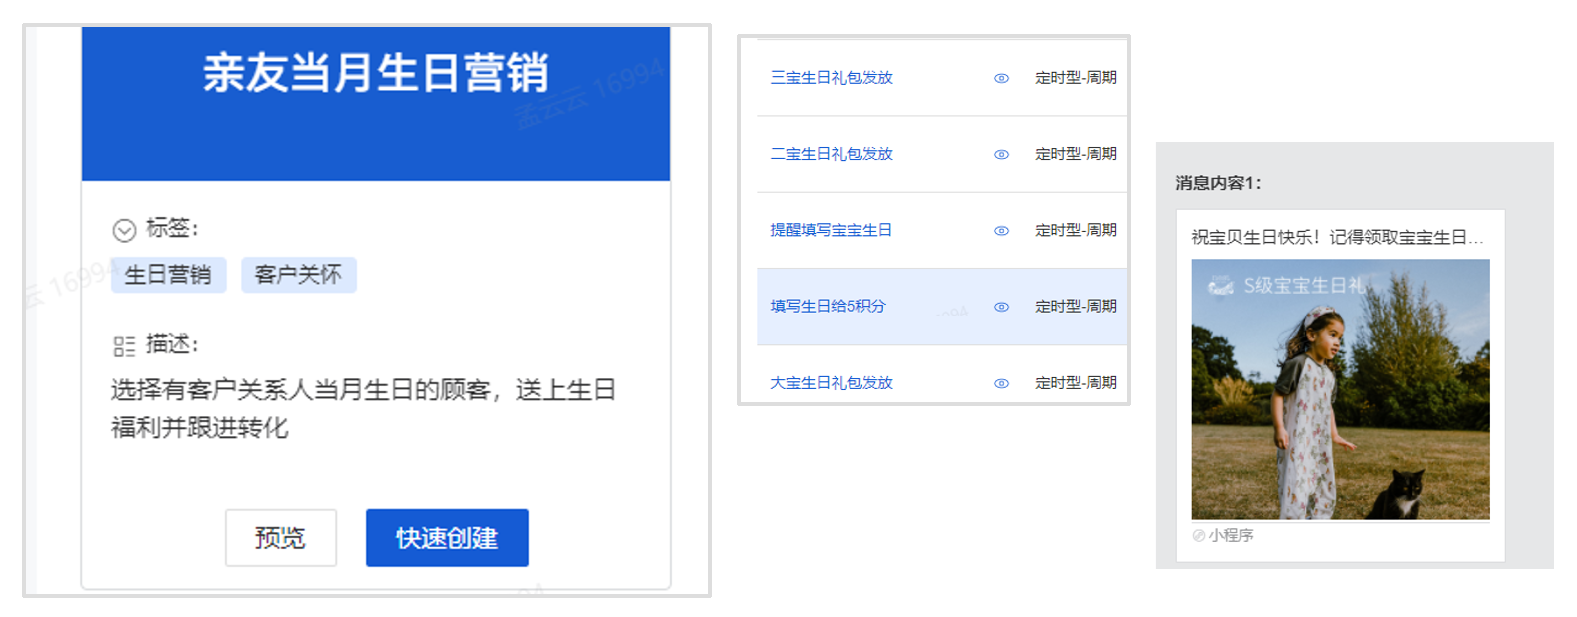Click the eye icon for 二宝生日礼包发放
The image size is (1577, 617).
pyautogui.click(x=1001, y=154)
